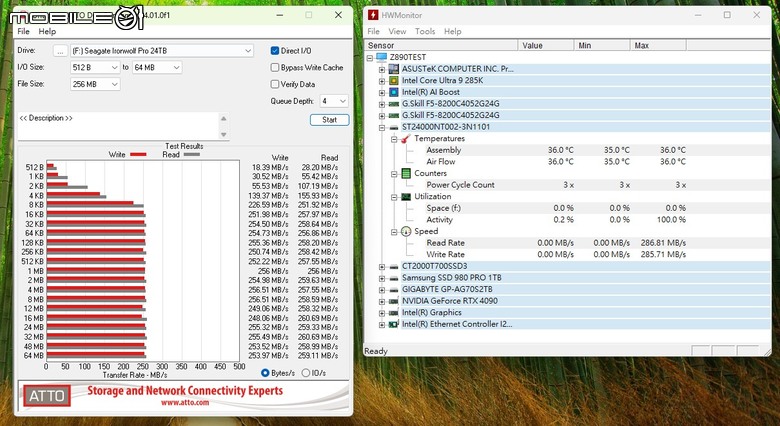Click the ST24000NT002 hard drive icon
Screen dimensions: 780x426
coord(393,127)
